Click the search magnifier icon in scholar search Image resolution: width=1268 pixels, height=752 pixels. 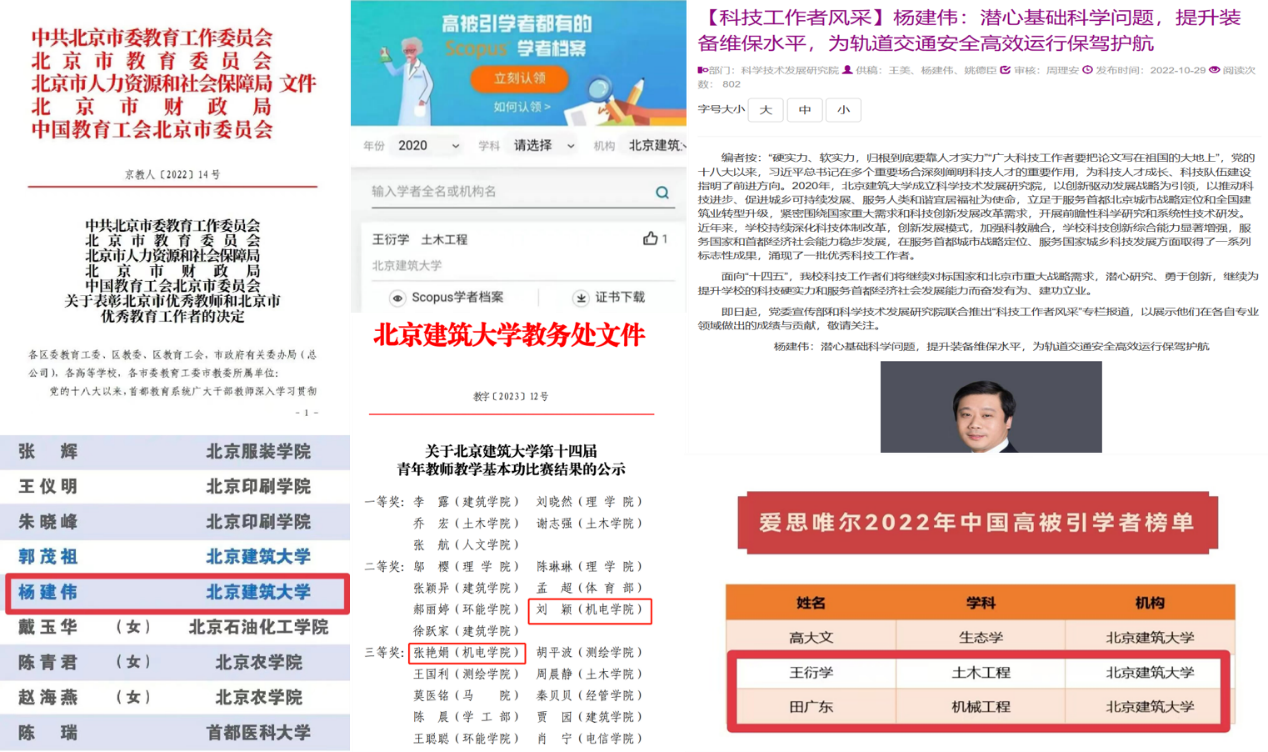pyautogui.click(x=662, y=192)
